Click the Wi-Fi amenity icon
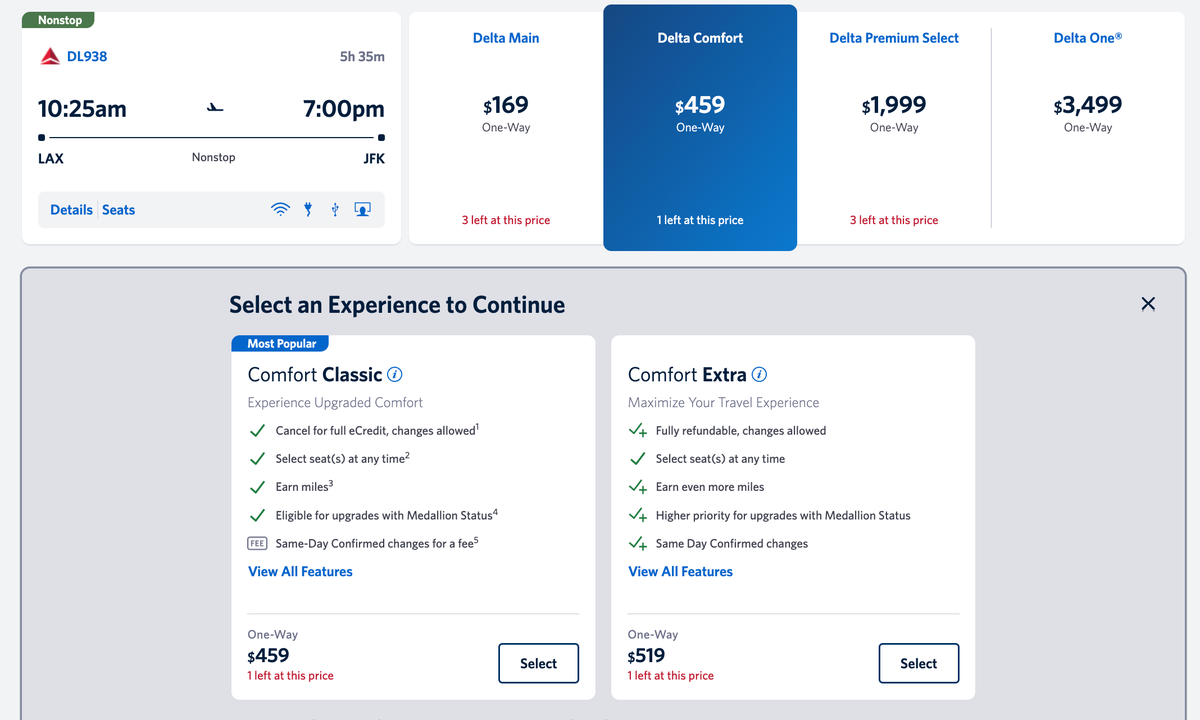This screenshot has width=1200, height=720. [280, 209]
